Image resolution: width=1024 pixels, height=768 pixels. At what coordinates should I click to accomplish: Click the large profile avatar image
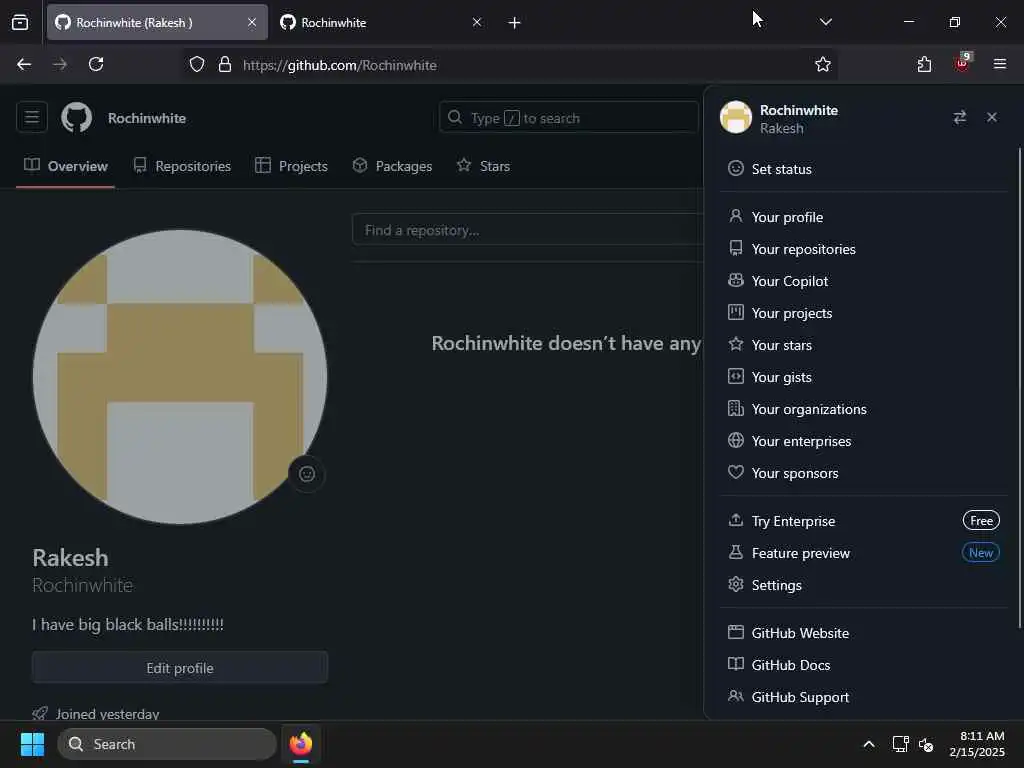[180, 377]
